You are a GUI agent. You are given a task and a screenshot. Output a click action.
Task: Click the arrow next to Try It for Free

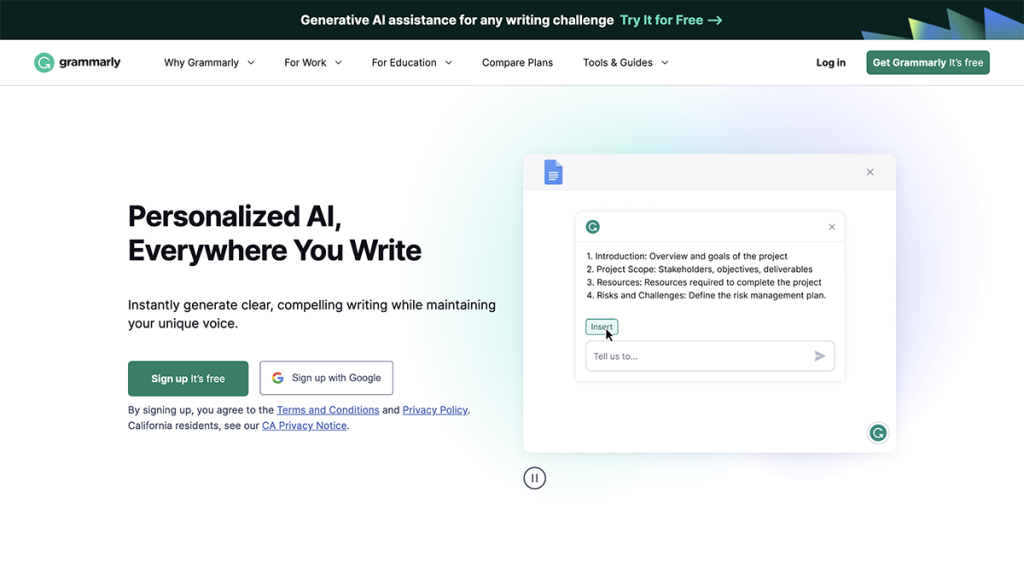click(717, 19)
